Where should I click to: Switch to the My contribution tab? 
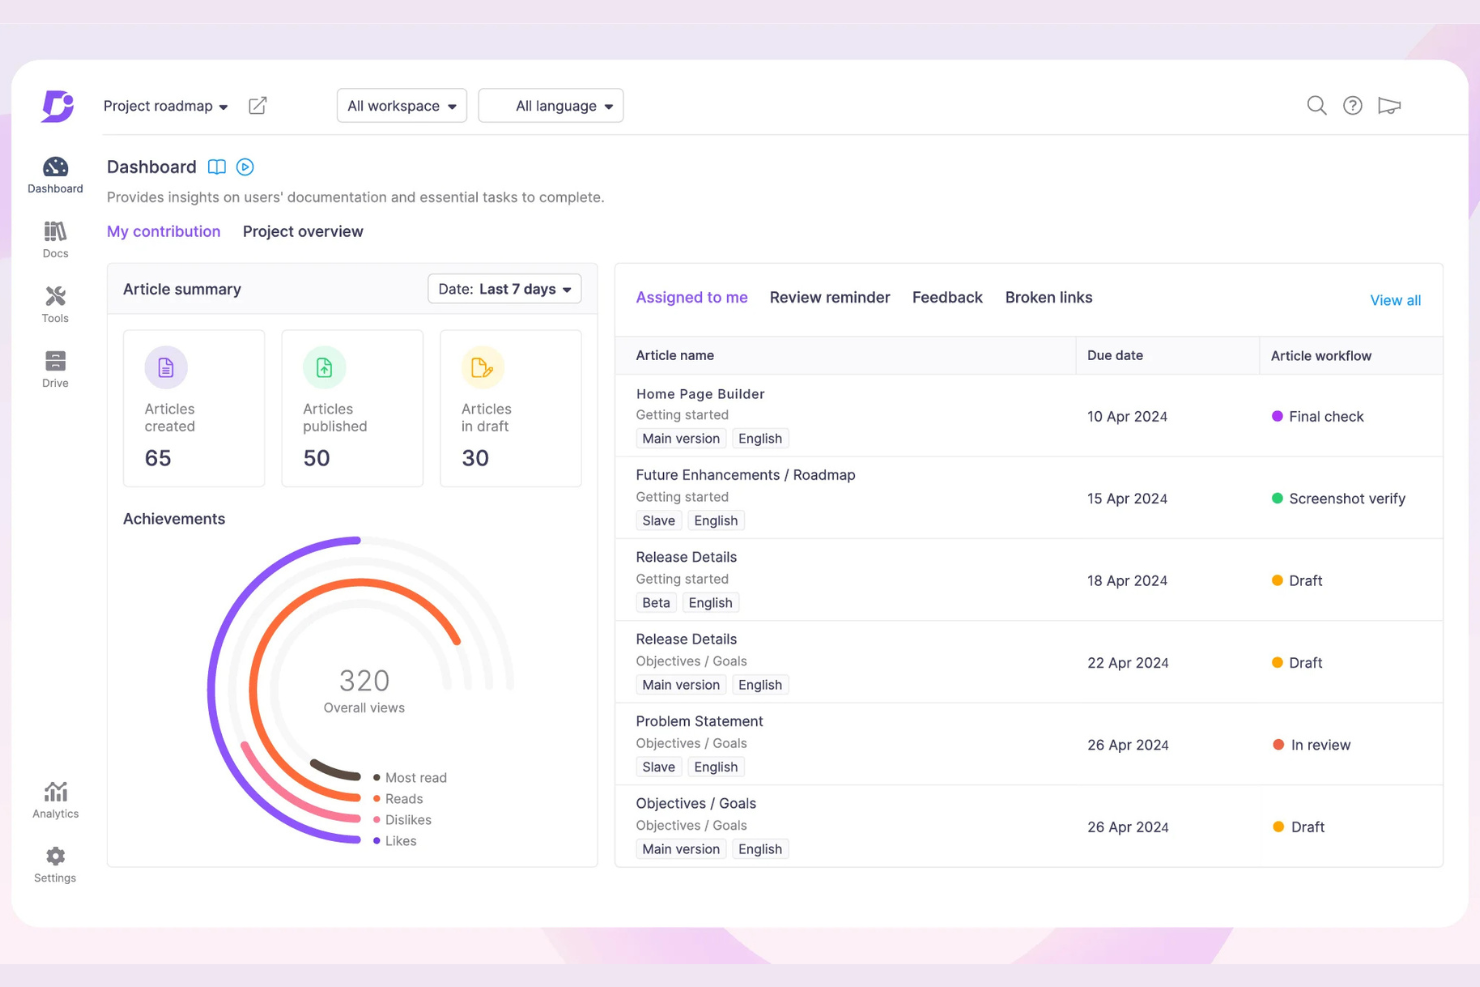(164, 231)
